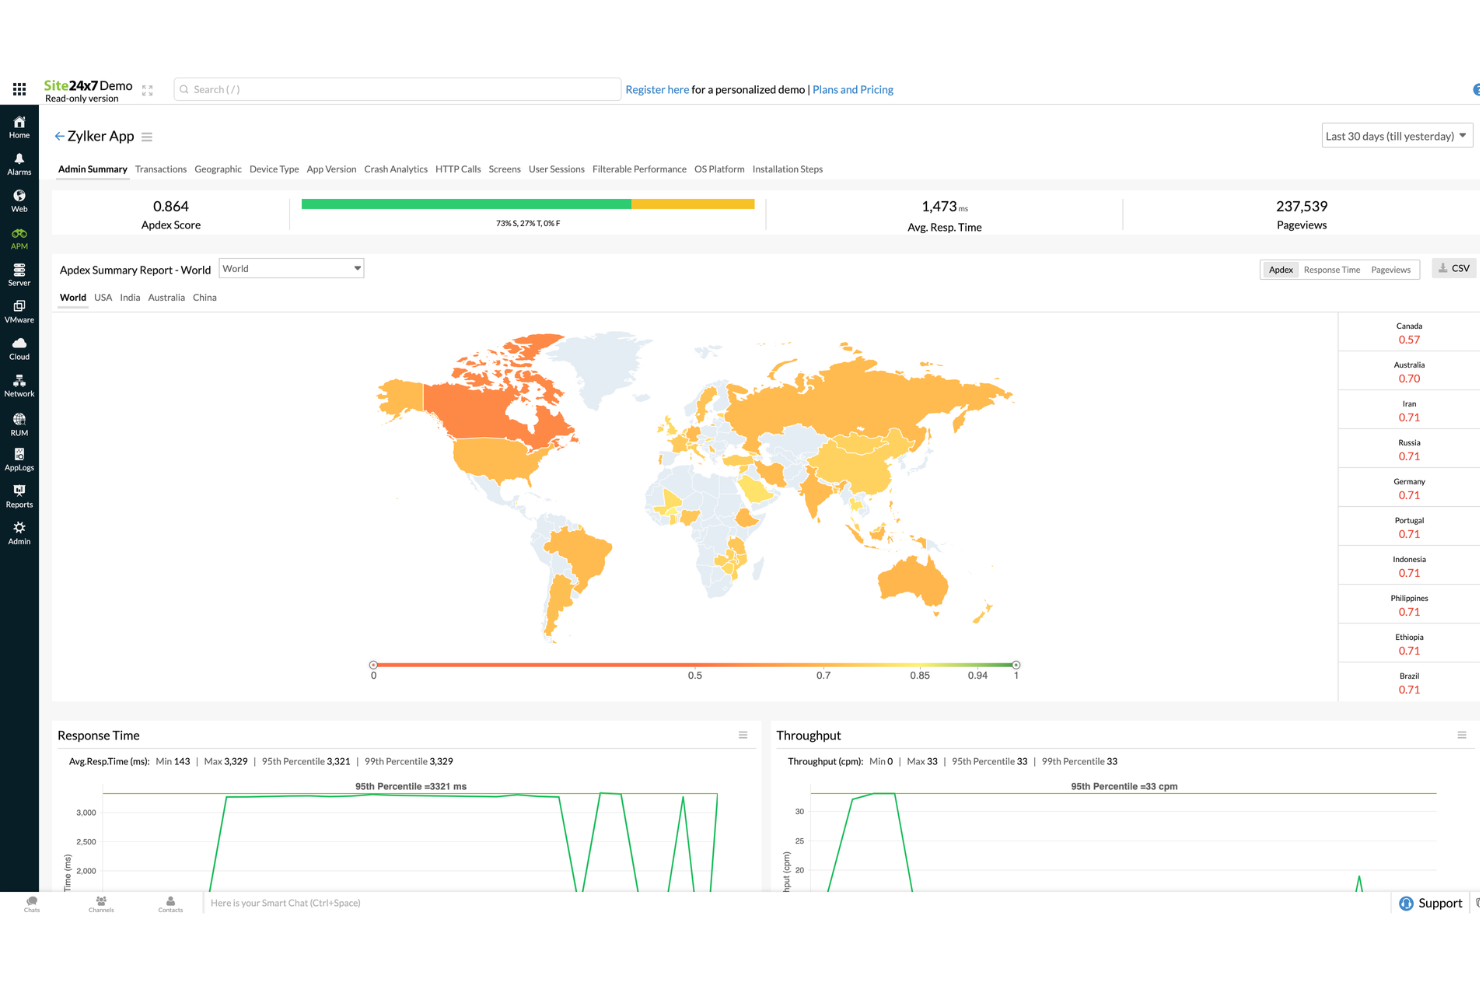Switch the map report to Response Time
Screen dimensions: 1480x987
1331,269
